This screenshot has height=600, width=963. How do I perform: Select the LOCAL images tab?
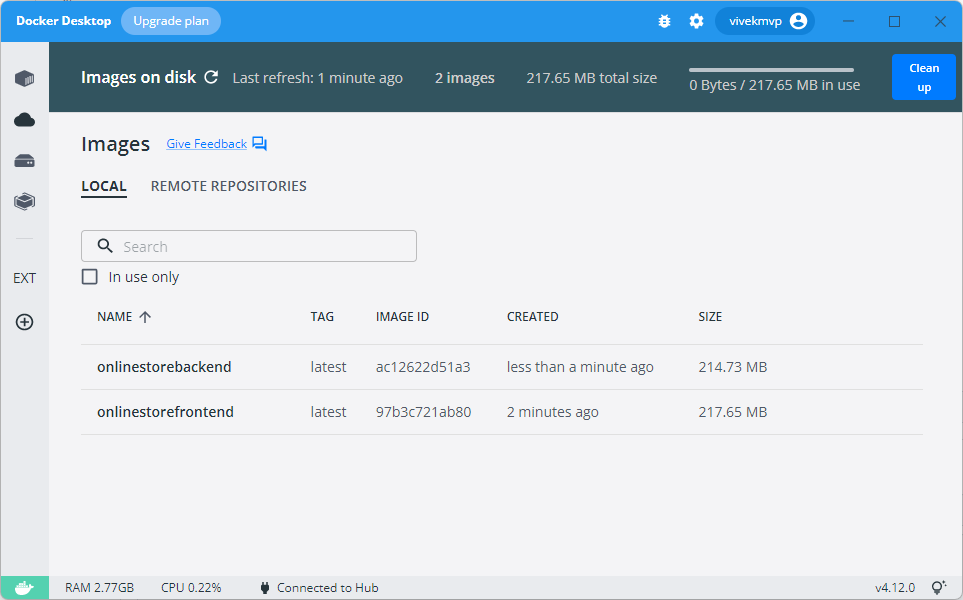tap(104, 186)
